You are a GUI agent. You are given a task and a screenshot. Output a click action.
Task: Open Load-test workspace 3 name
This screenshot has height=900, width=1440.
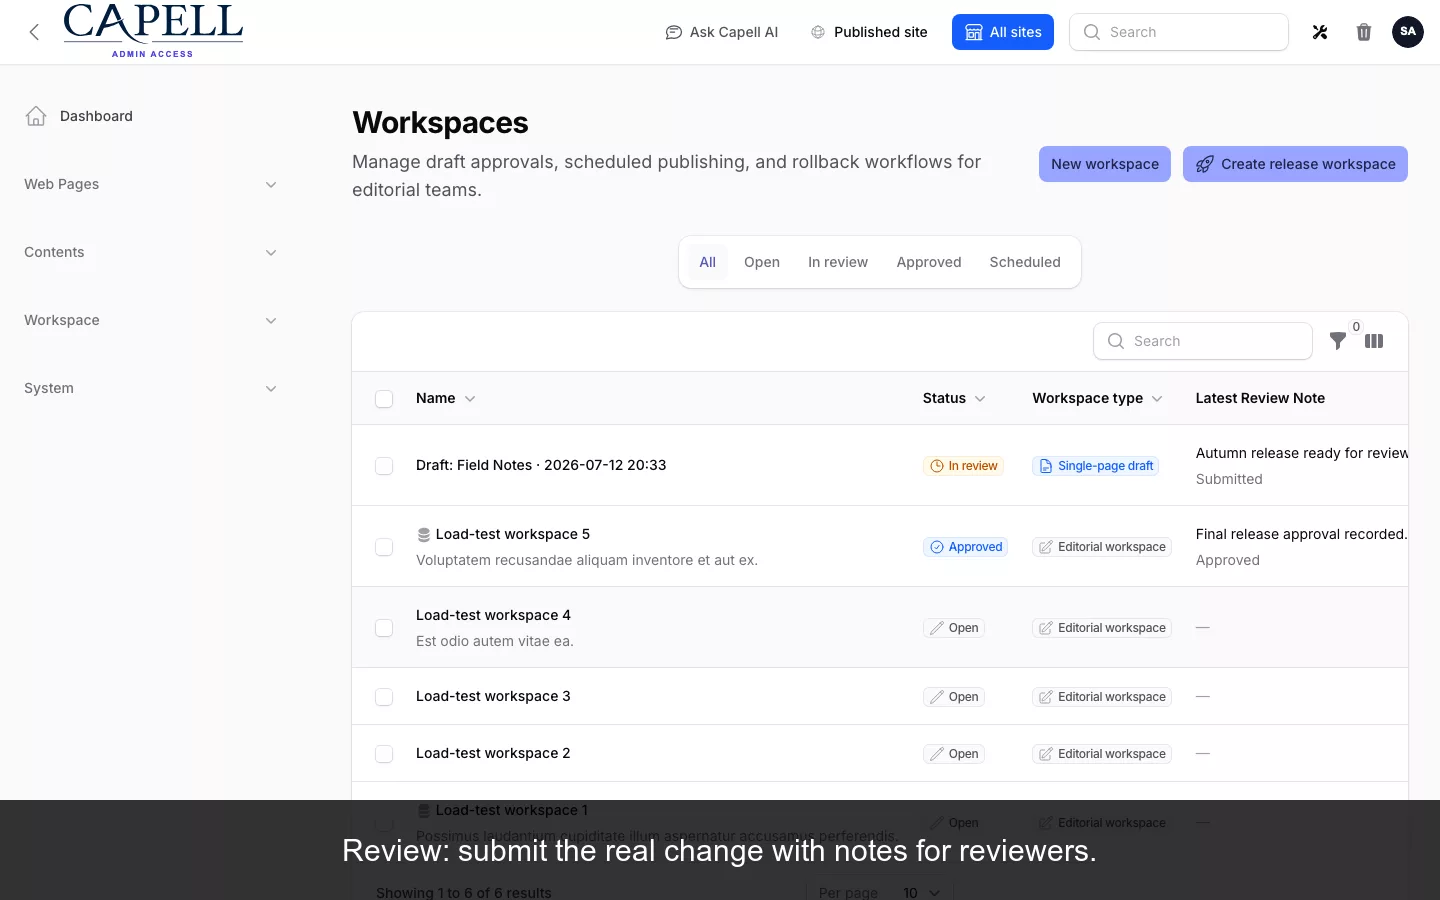[x=493, y=696]
